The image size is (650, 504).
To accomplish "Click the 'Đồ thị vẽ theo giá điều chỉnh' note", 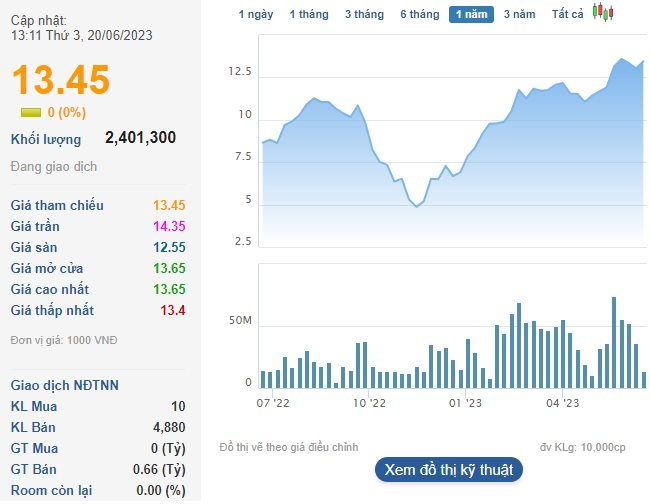I will [289, 447].
